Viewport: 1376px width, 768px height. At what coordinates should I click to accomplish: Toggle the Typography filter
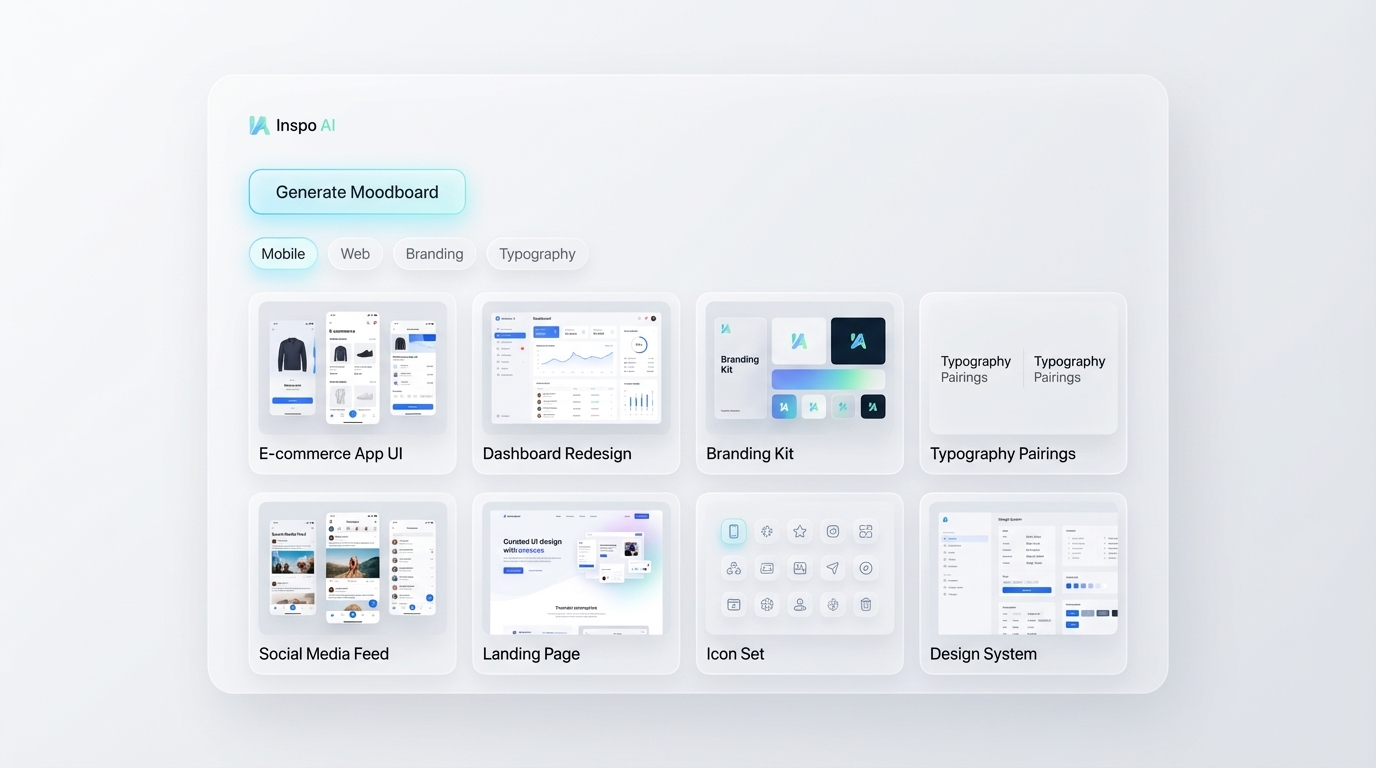pyautogui.click(x=537, y=253)
